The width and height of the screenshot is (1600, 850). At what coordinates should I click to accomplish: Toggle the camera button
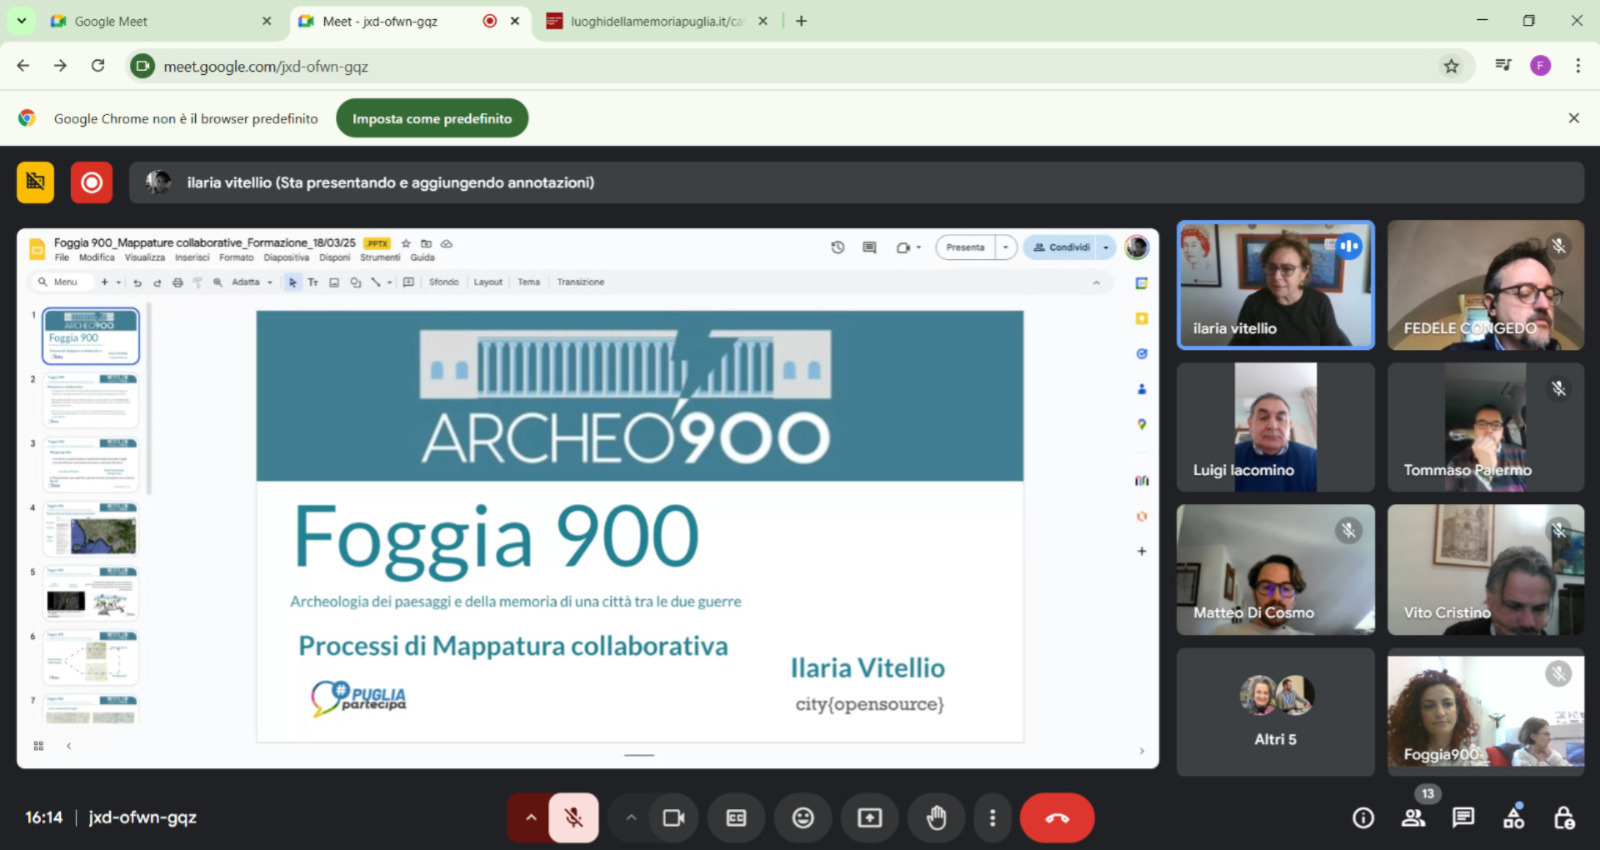pyautogui.click(x=673, y=818)
